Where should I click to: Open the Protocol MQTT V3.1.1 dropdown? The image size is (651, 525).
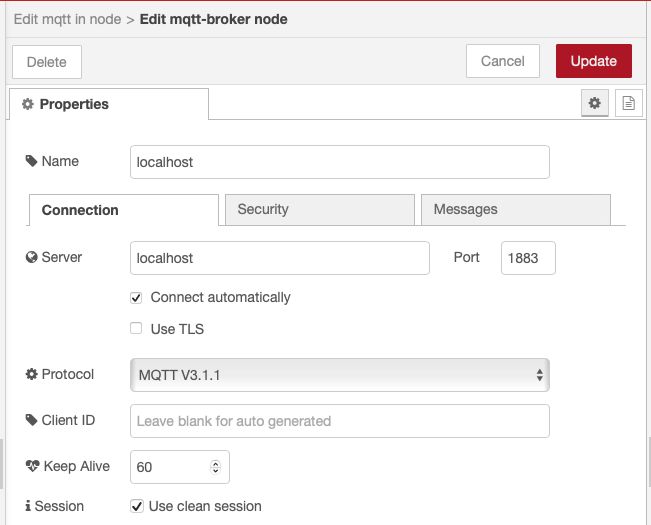[340, 375]
